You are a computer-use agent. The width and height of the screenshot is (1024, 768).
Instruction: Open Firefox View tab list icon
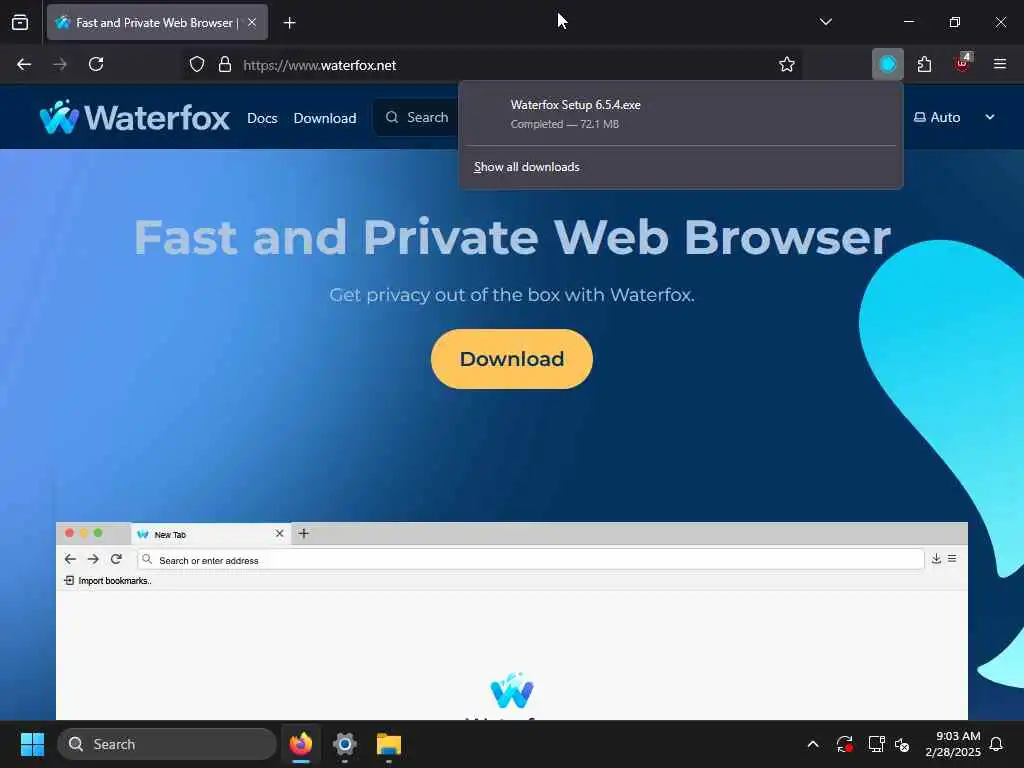pyautogui.click(x=20, y=22)
